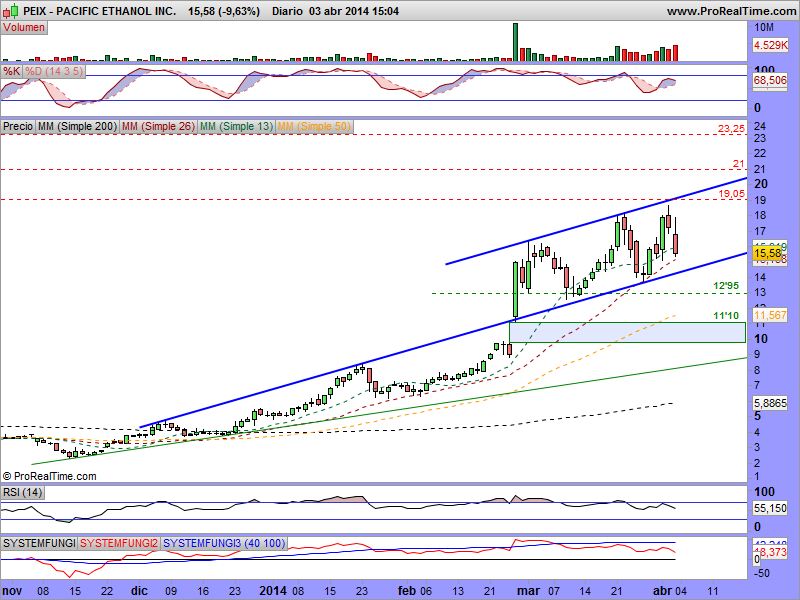Select the SYSTEMFUNGI indicator label
Image resolution: width=800 pixels, height=600 pixels.
coord(39,543)
